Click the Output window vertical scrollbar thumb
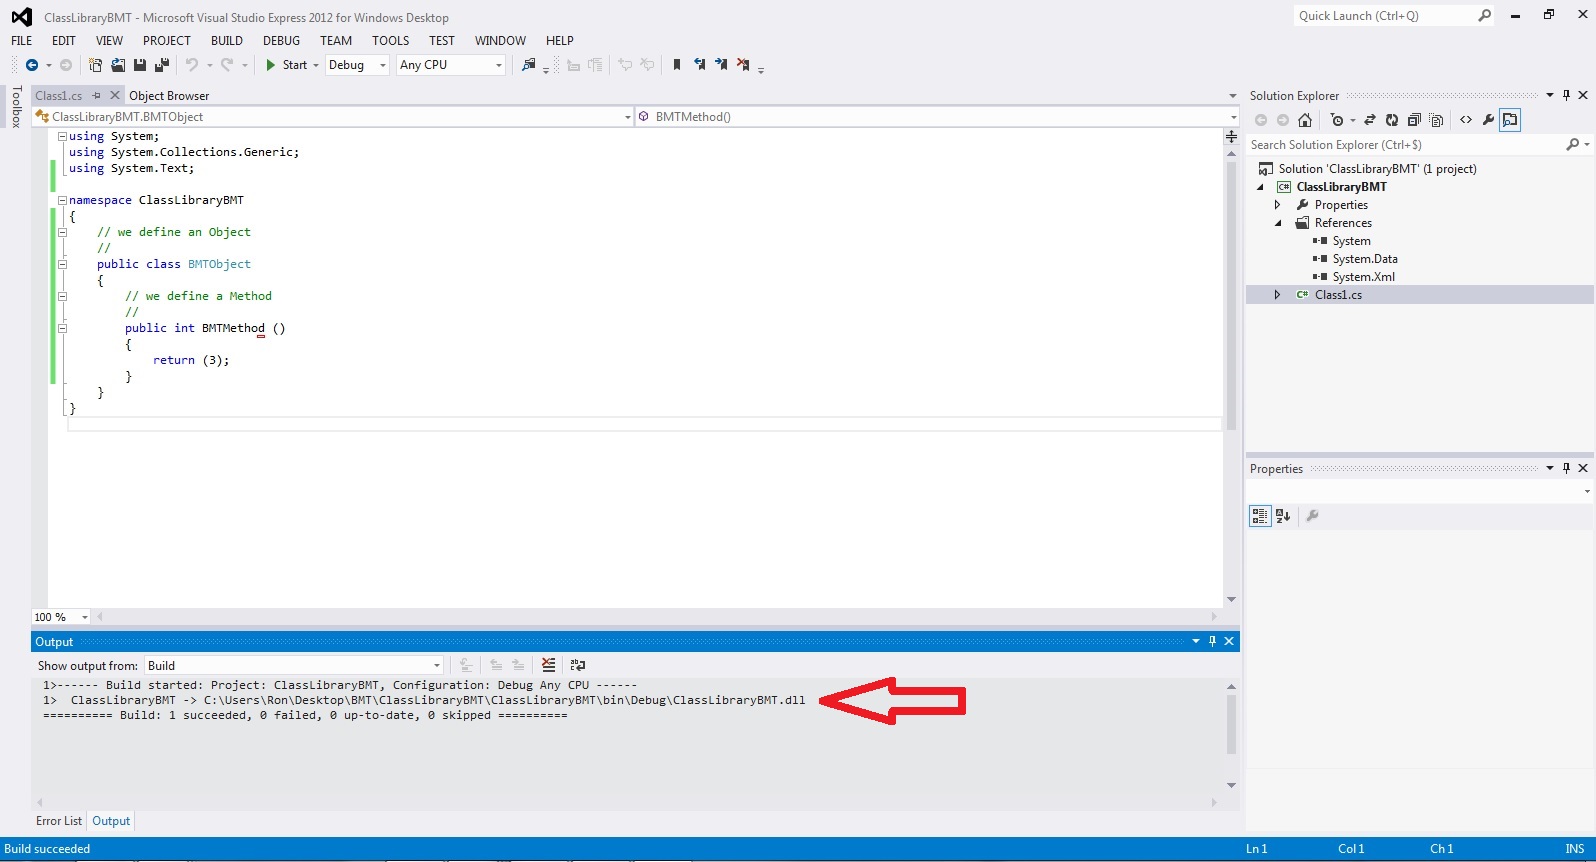The height and width of the screenshot is (862, 1596). point(1231,724)
